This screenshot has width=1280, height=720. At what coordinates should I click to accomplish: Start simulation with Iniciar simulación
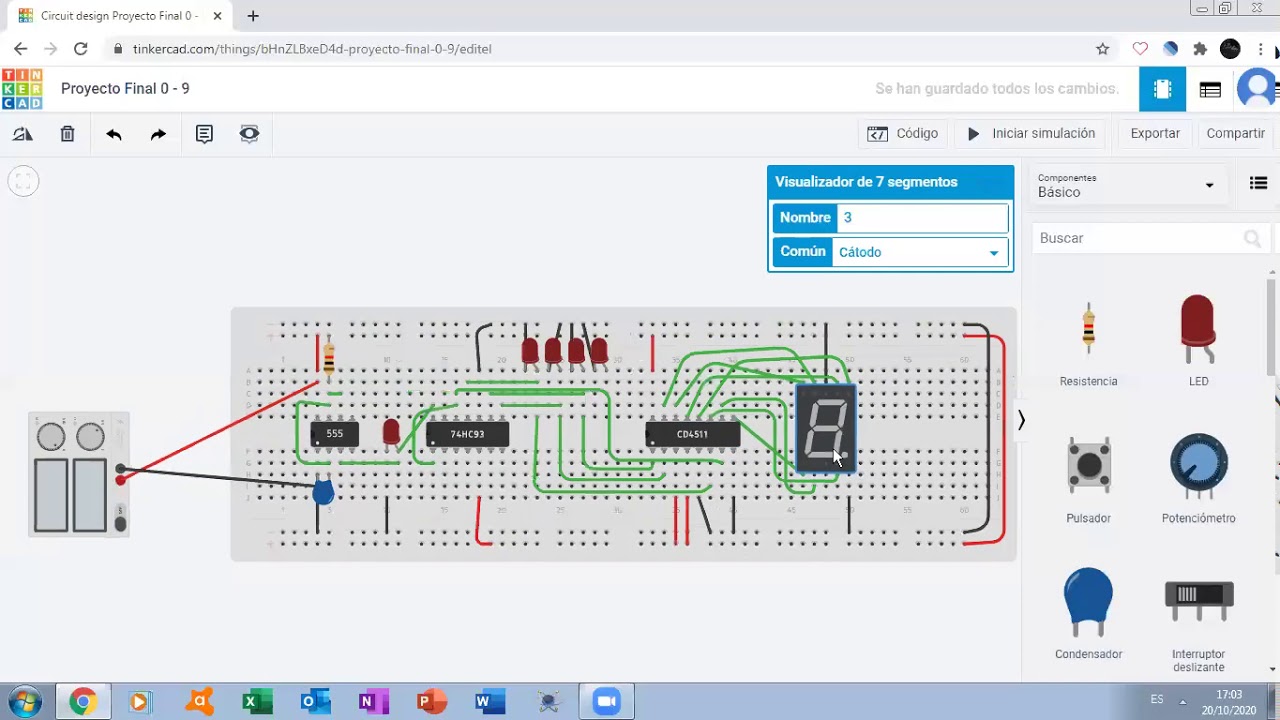pyautogui.click(x=1031, y=133)
